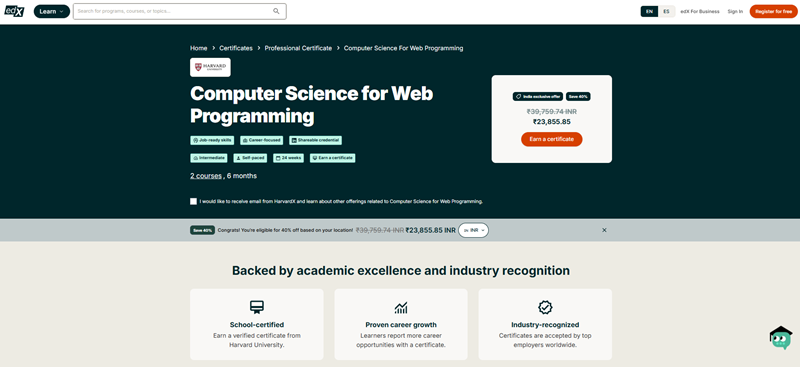
Task: Click the Job-ready skills tag
Action: pos(212,140)
